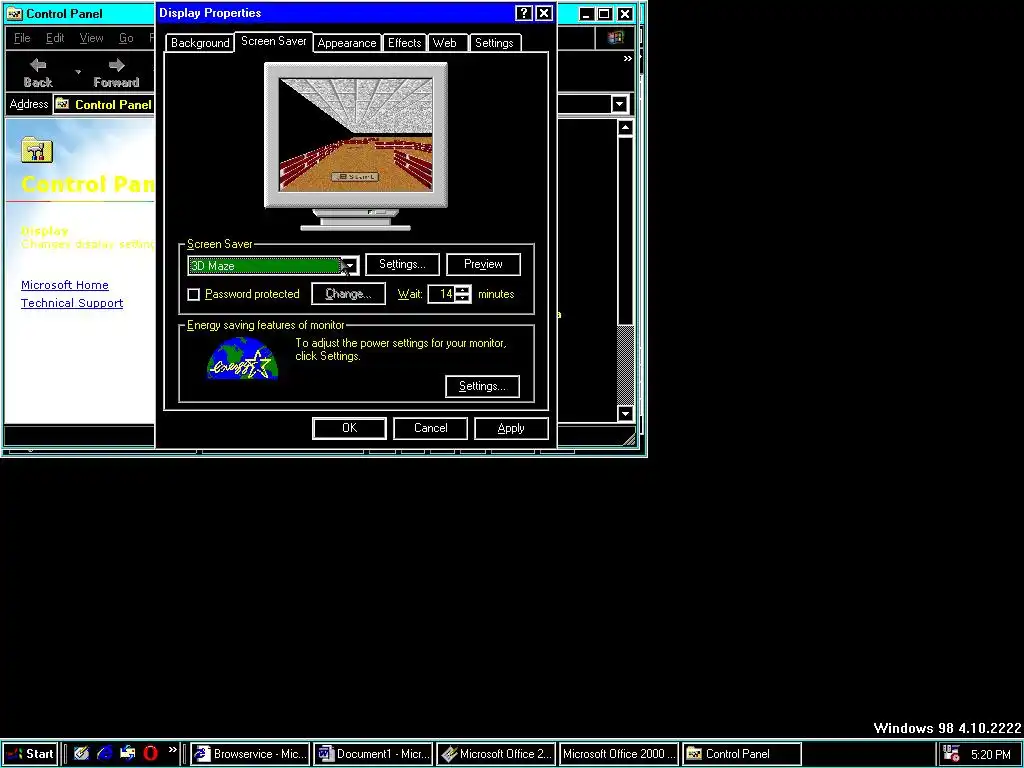This screenshot has height=768, width=1024.
Task: Expand the Control Panel address bar dropdown
Action: [620, 104]
